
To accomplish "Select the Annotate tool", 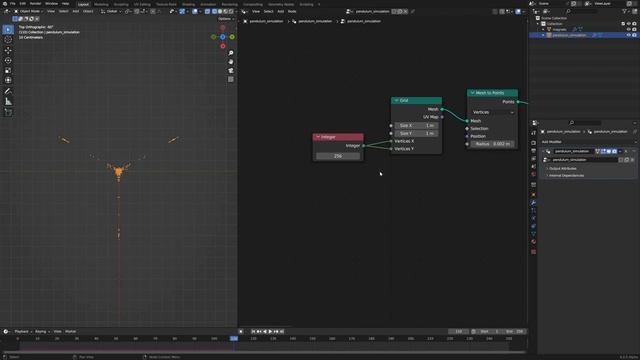I will (x=8, y=91).
